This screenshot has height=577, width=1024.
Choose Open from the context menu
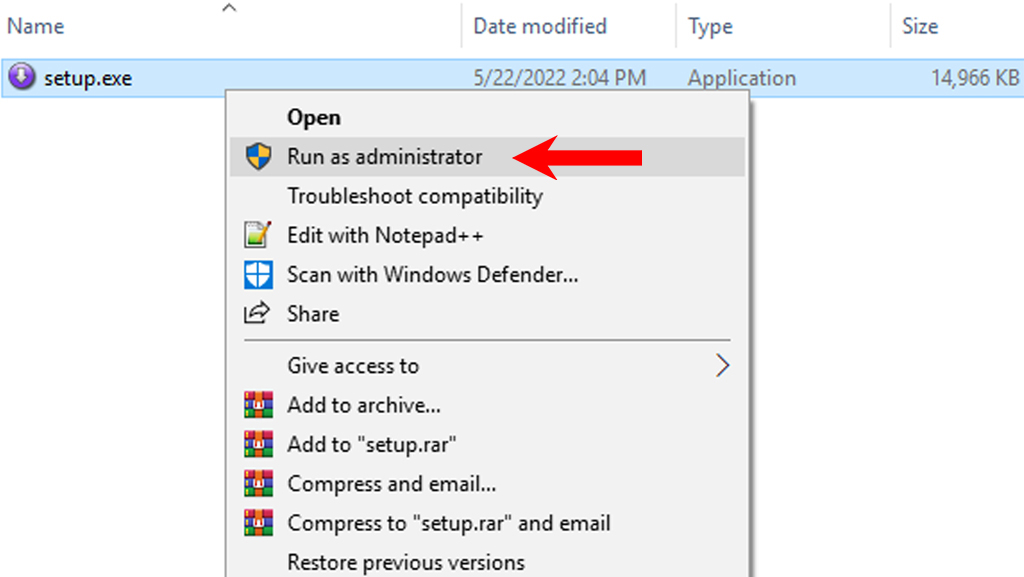(x=314, y=118)
